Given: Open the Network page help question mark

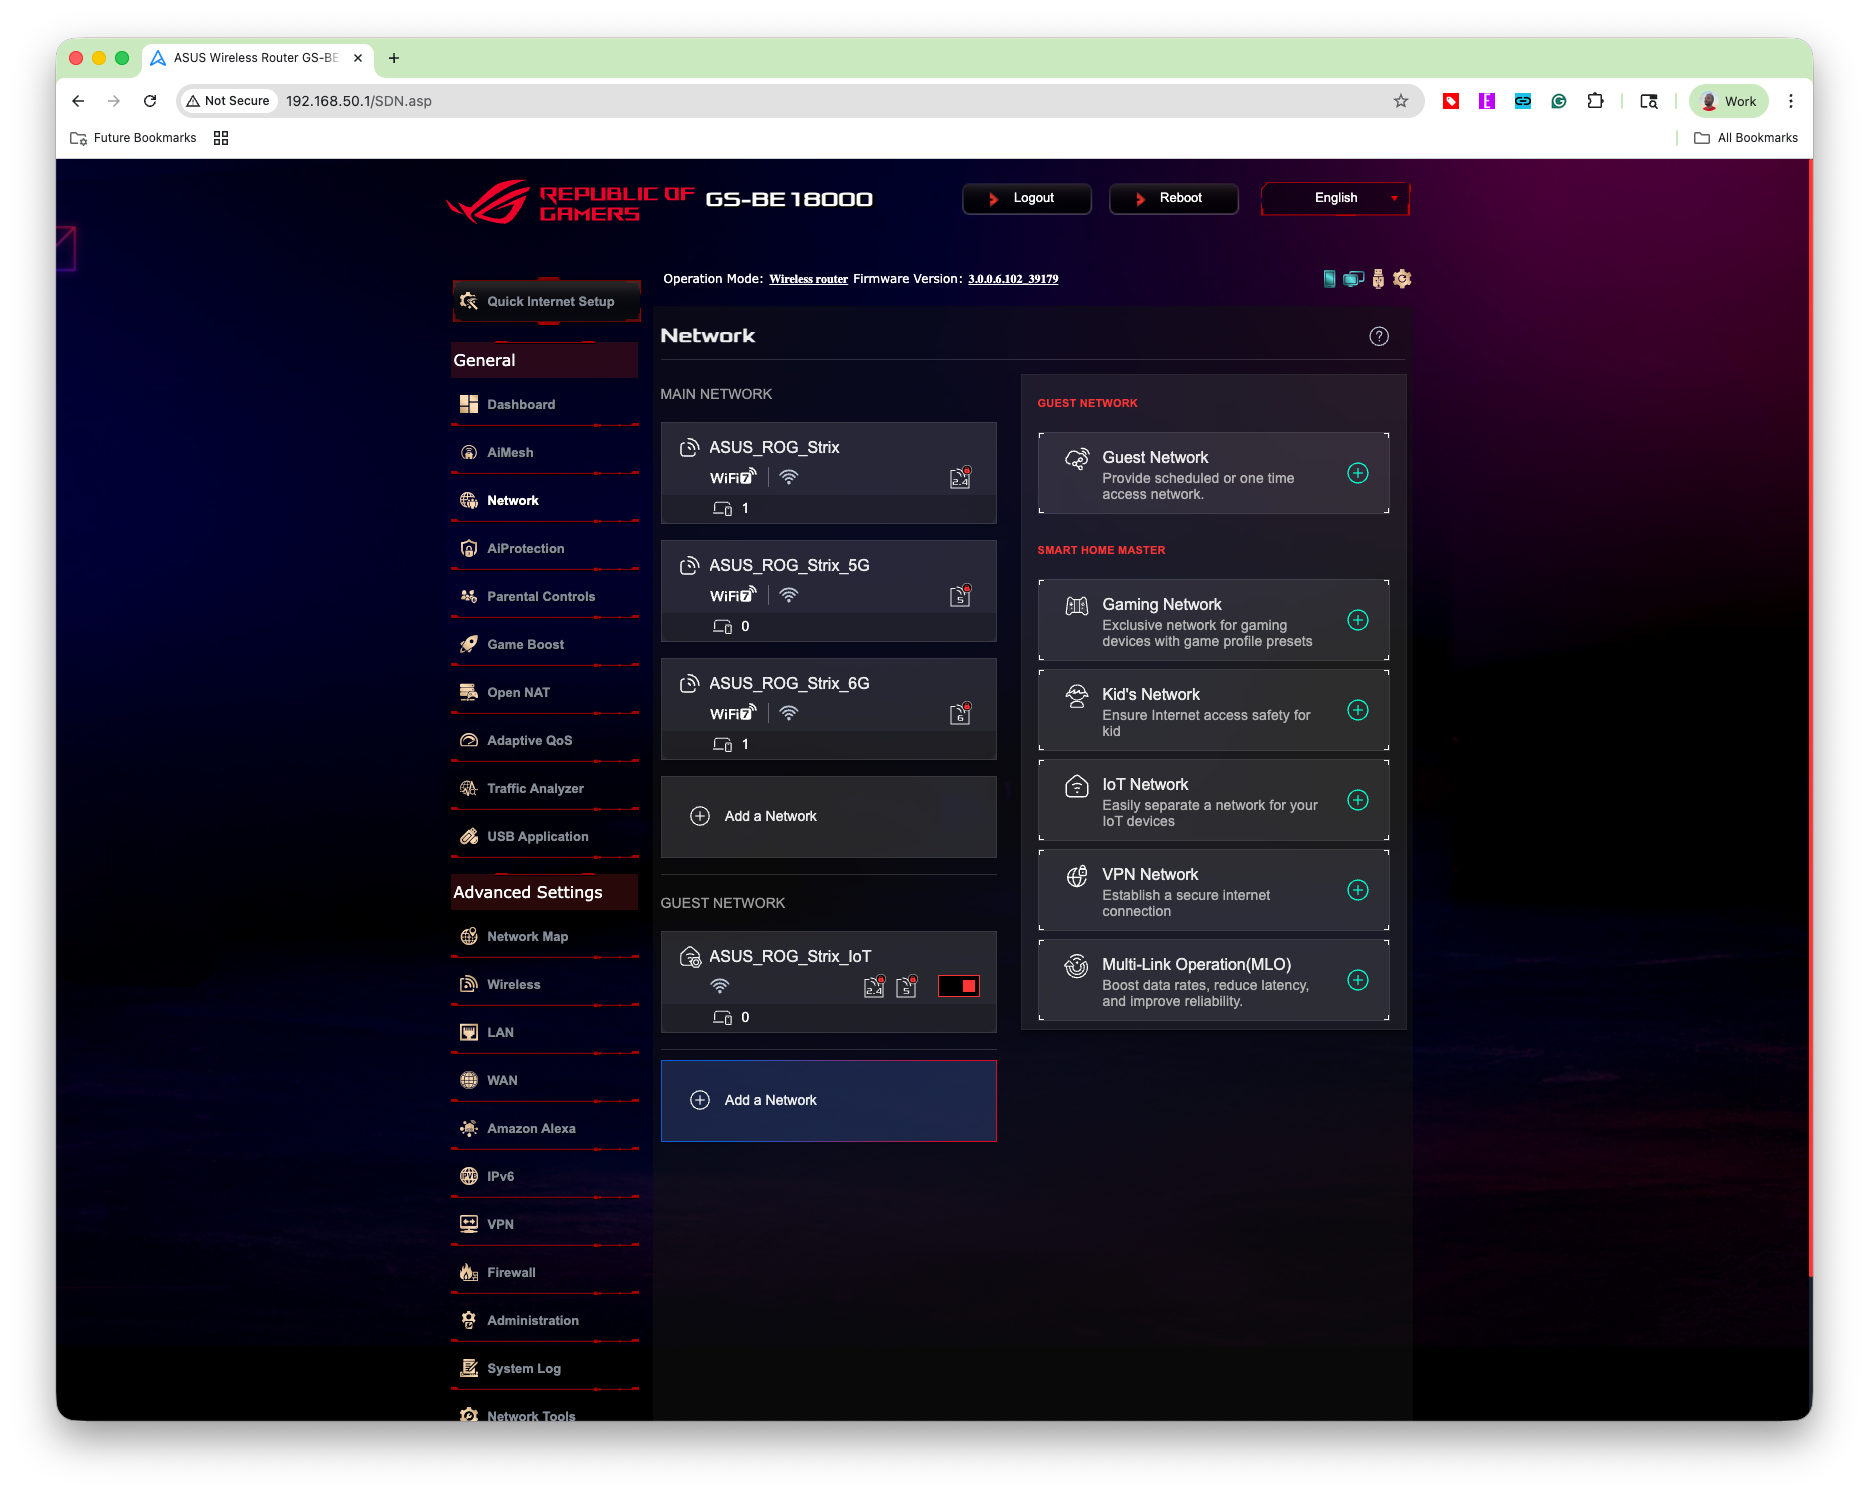Looking at the screenshot, I should pos(1379,336).
